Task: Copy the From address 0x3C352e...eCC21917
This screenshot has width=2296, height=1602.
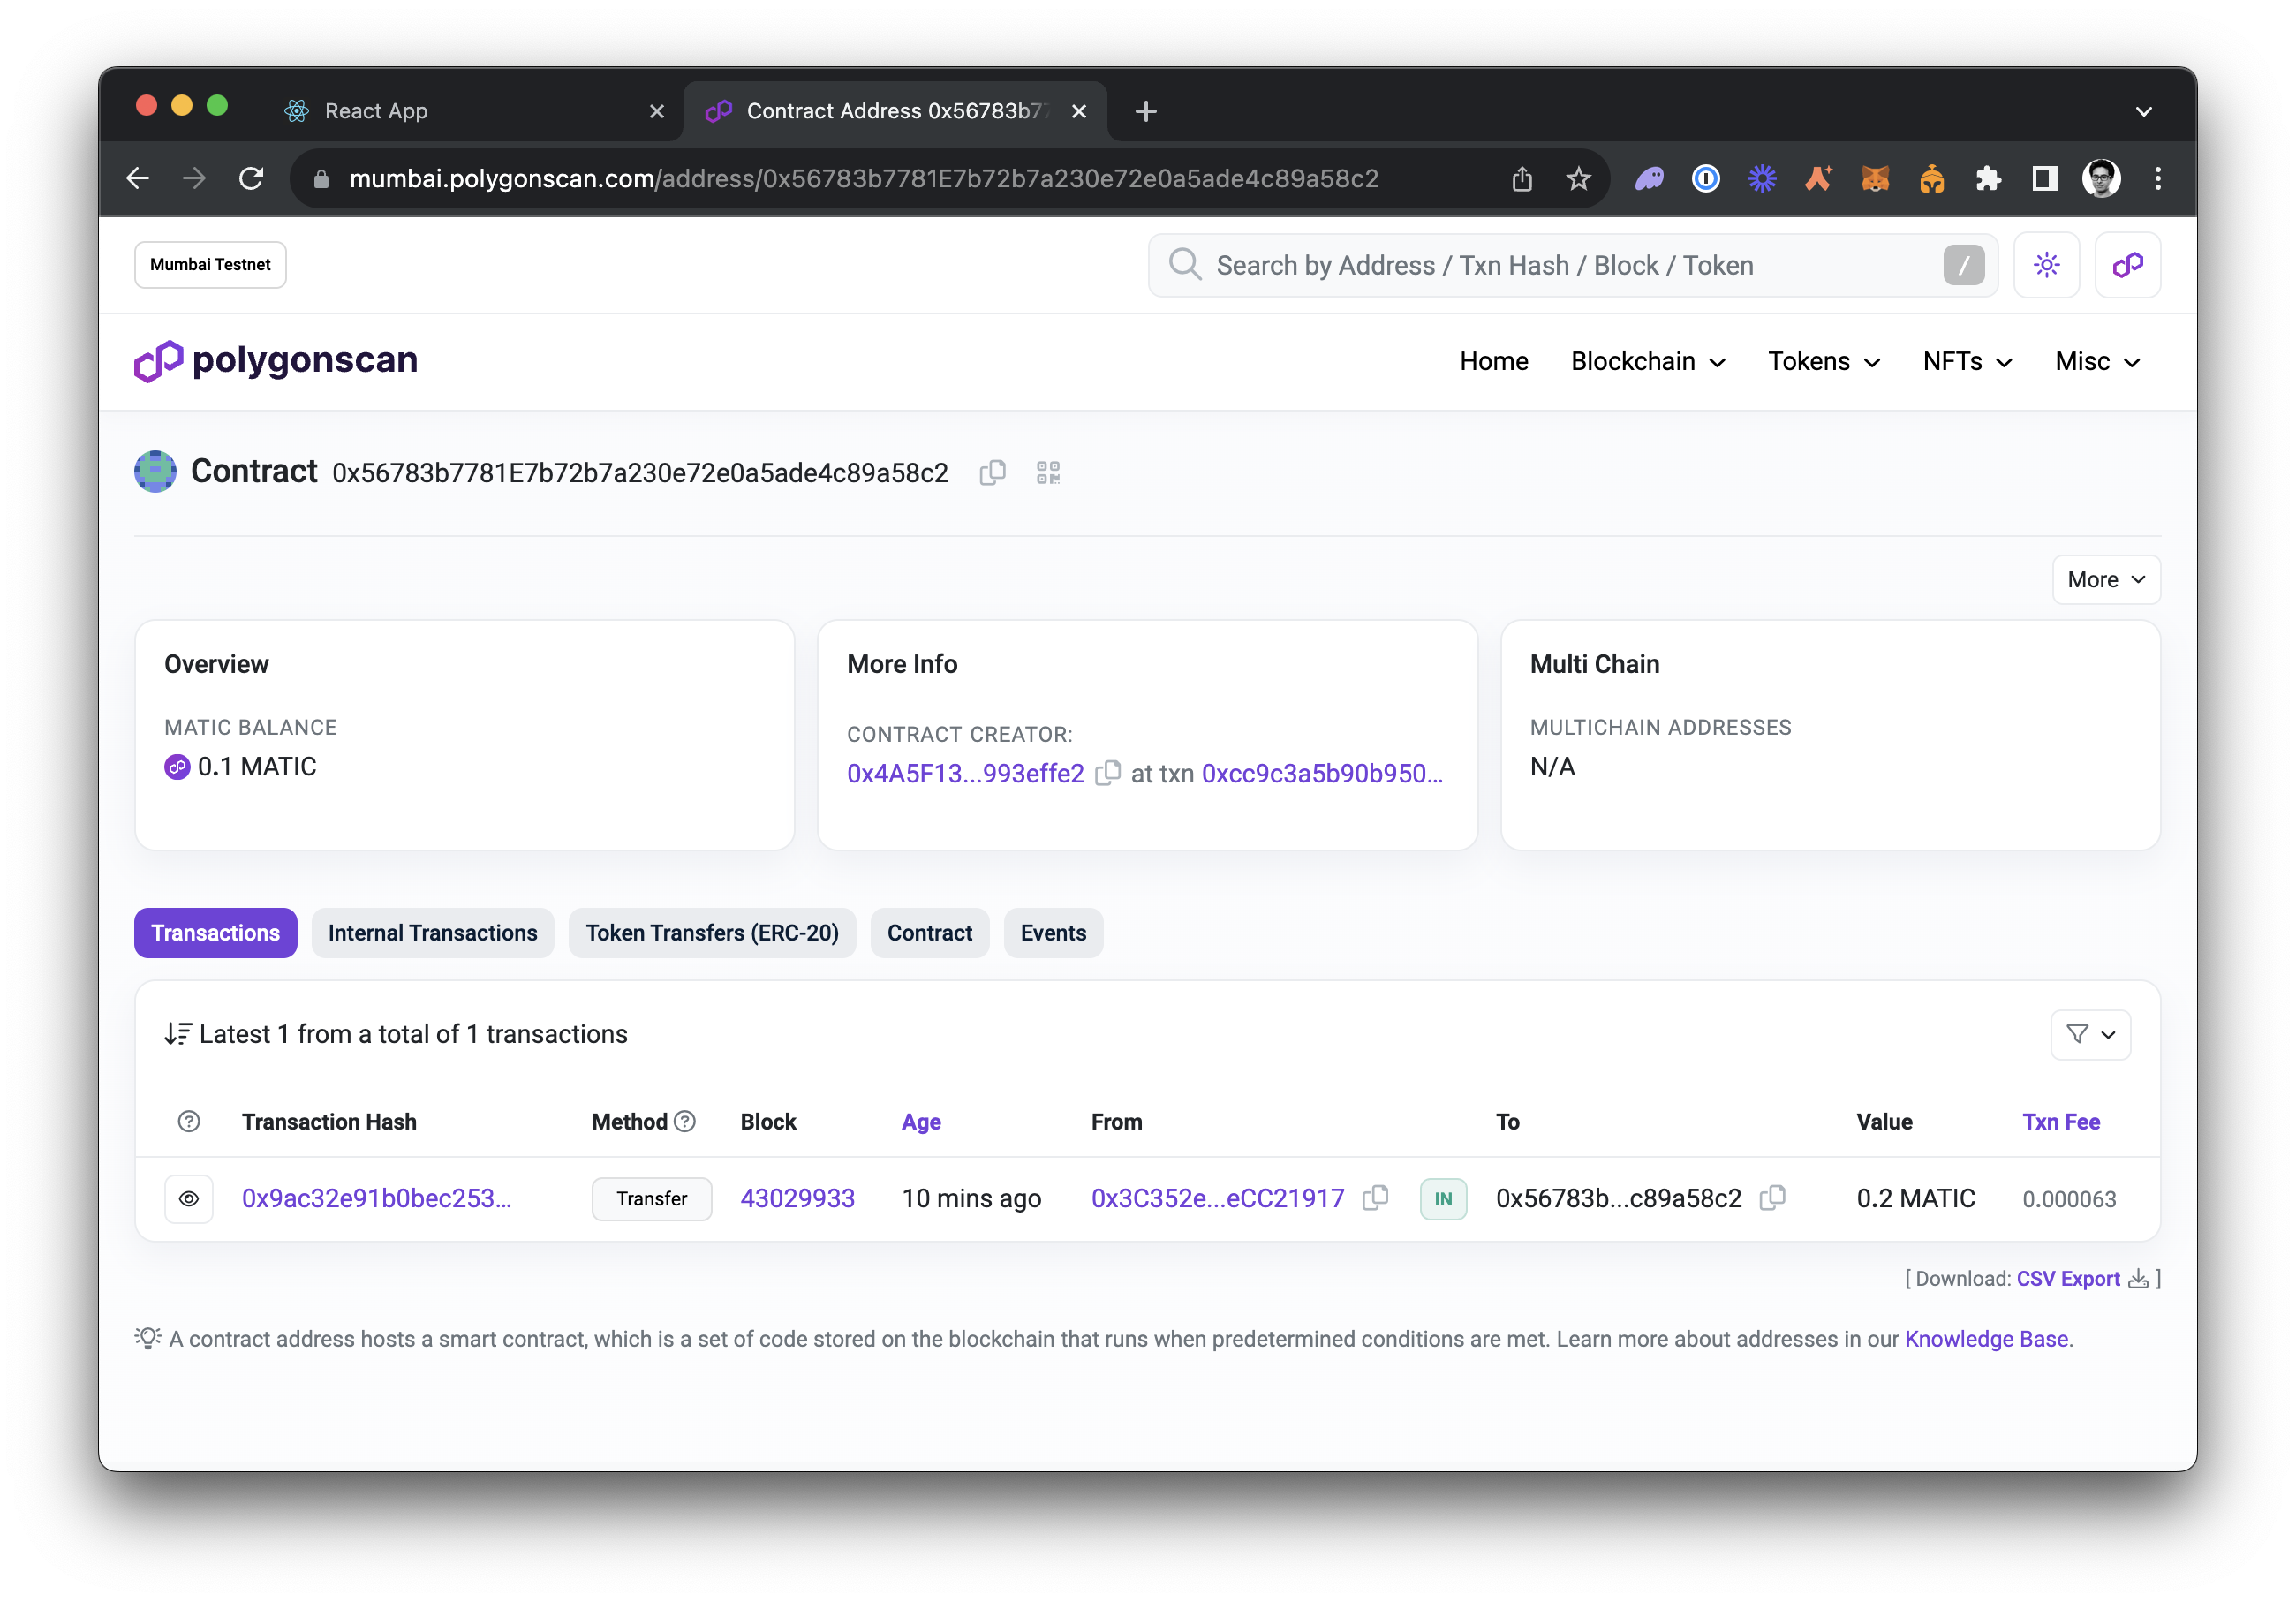Action: click(1375, 1197)
